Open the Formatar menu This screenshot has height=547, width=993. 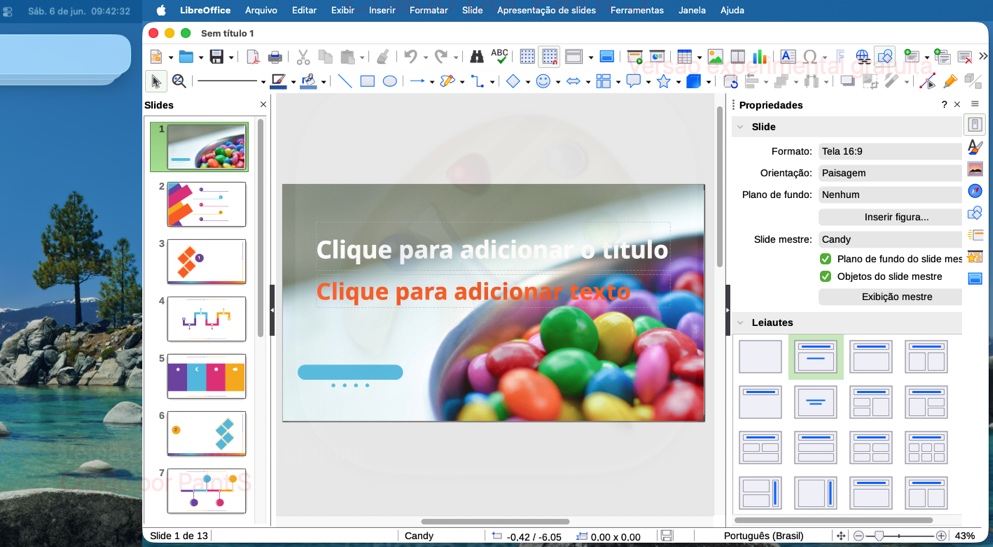click(428, 10)
